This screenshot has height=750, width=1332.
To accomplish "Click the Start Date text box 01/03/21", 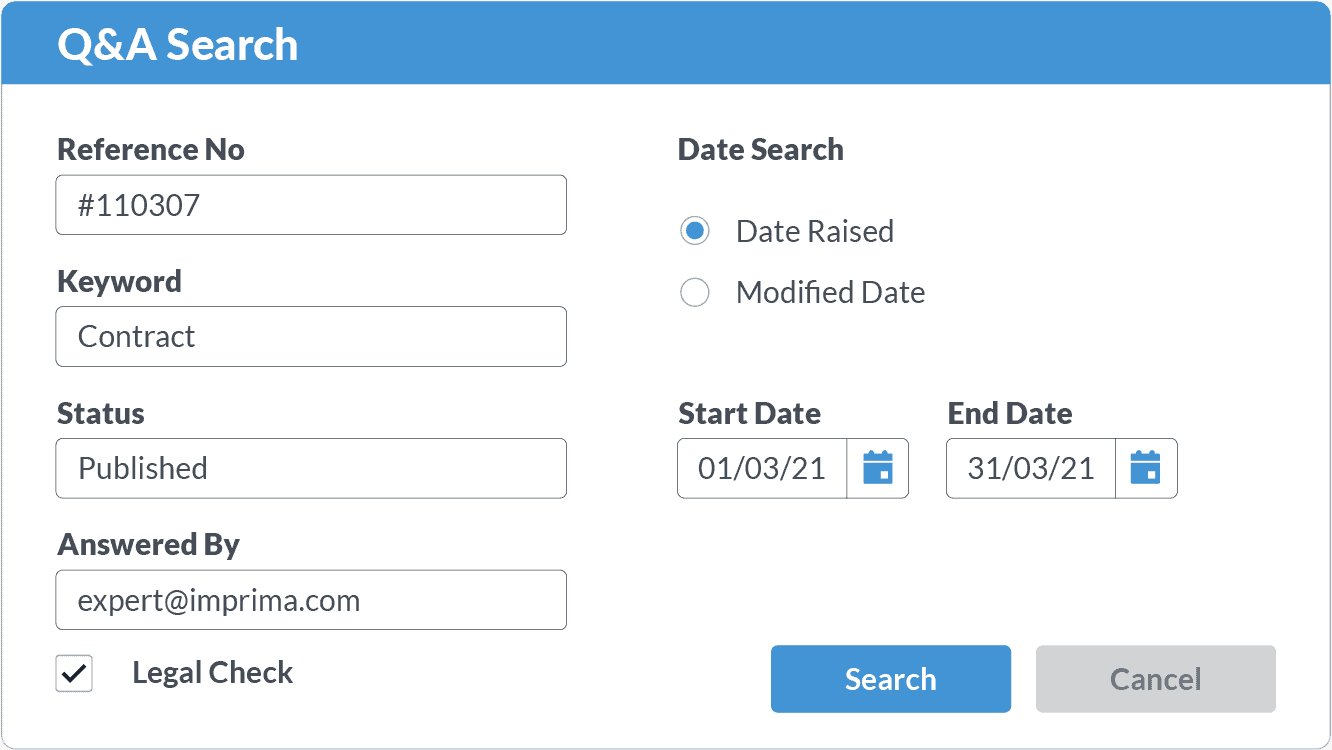I will (x=762, y=468).
